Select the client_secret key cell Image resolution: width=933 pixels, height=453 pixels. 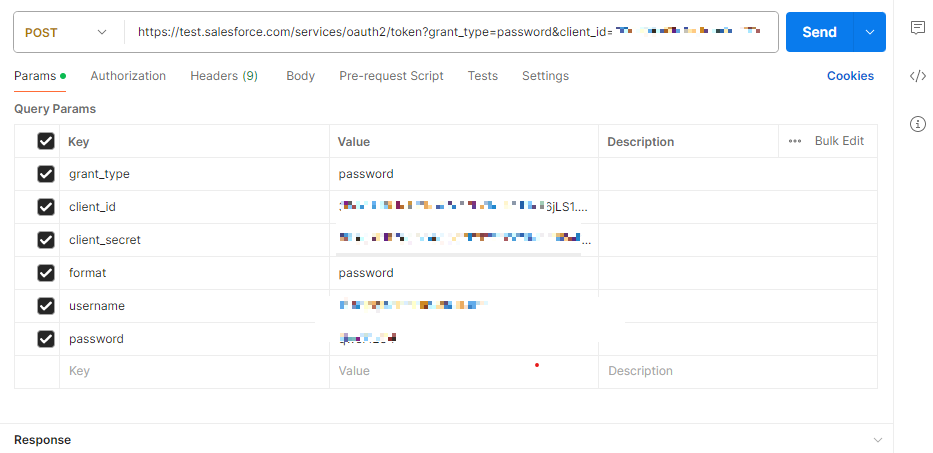(x=194, y=240)
